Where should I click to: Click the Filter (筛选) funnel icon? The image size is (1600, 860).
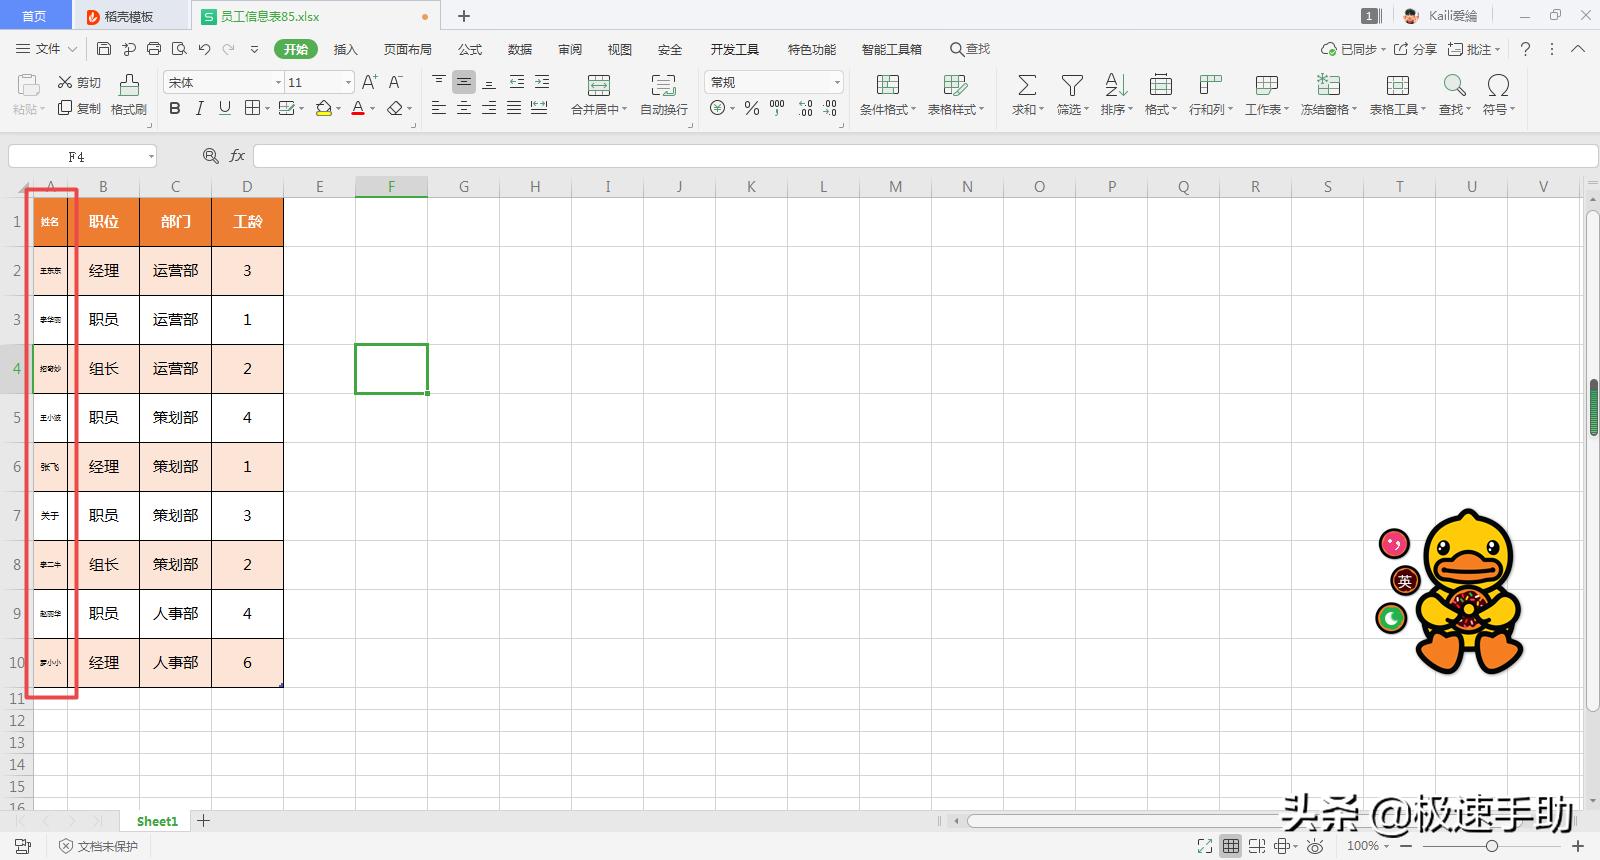pyautogui.click(x=1072, y=86)
